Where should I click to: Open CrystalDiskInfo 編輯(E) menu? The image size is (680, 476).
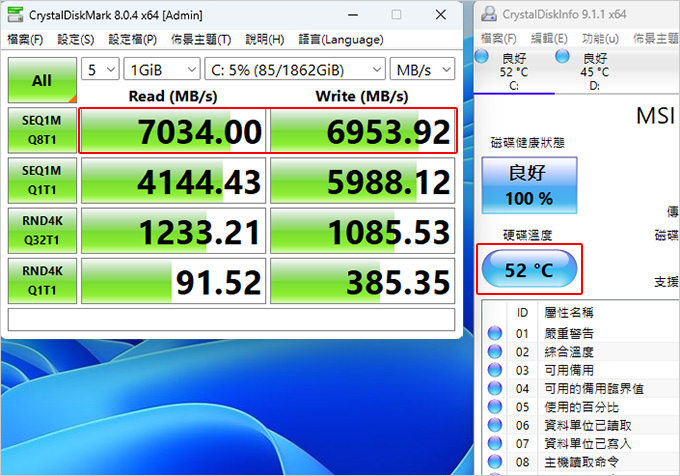(x=549, y=39)
